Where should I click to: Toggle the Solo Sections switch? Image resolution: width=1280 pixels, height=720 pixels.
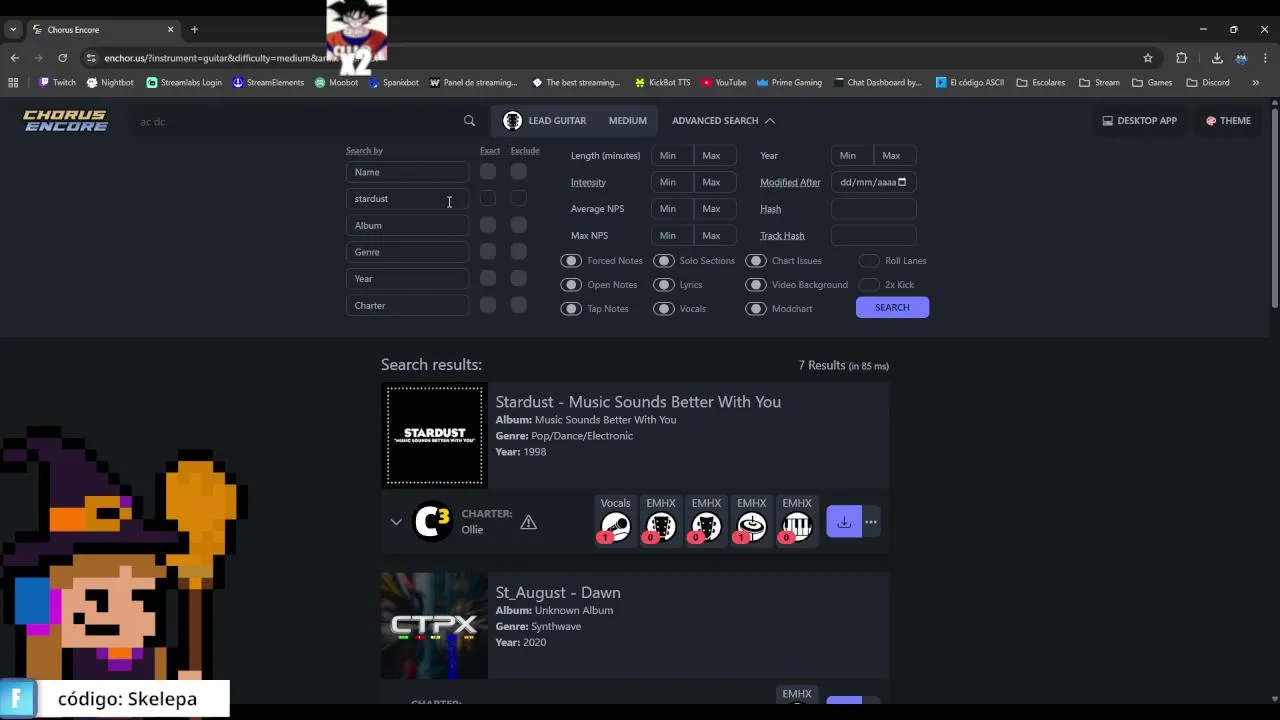(x=664, y=261)
